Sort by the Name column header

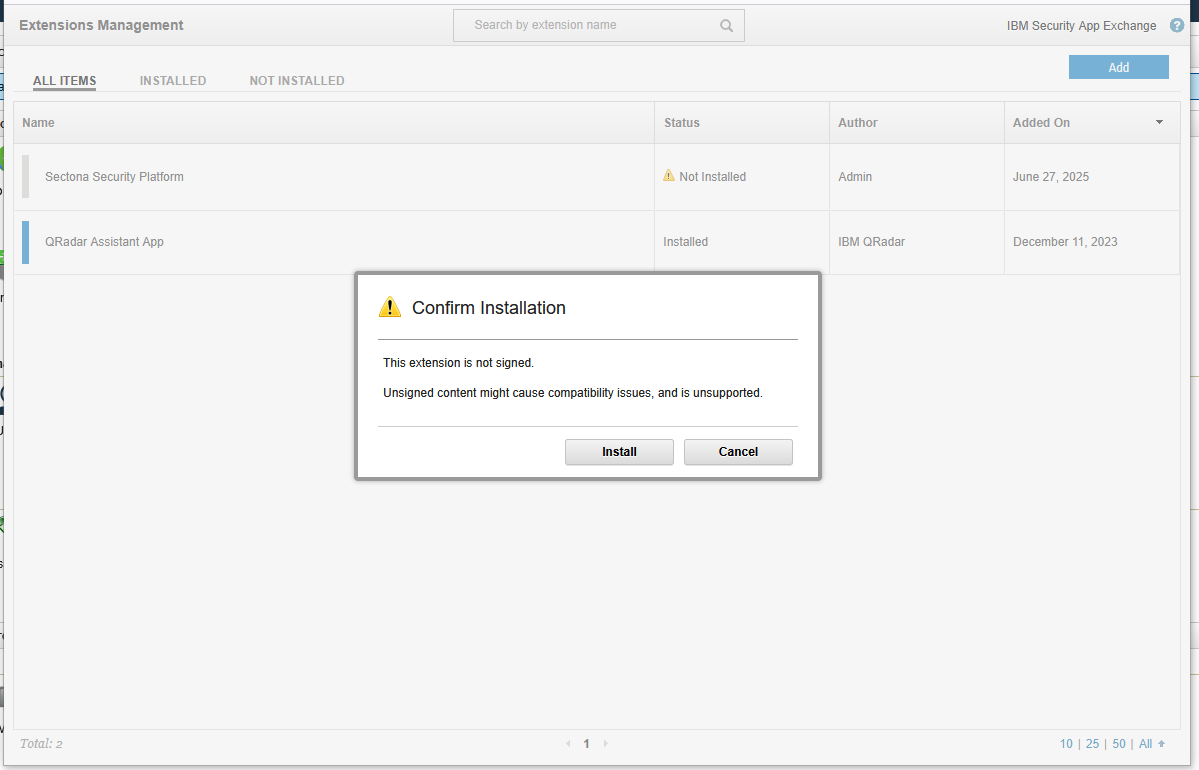(38, 123)
